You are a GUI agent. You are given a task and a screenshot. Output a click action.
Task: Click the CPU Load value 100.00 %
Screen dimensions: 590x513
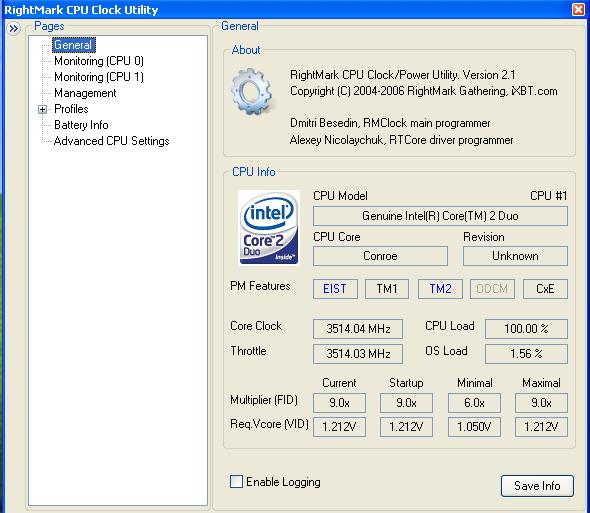click(x=526, y=329)
